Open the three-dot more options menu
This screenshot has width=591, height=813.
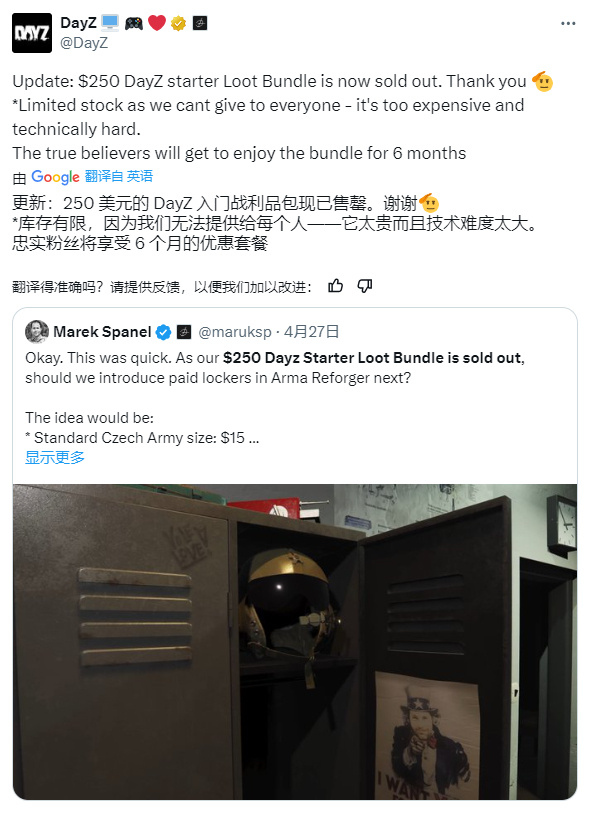(568, 23)
